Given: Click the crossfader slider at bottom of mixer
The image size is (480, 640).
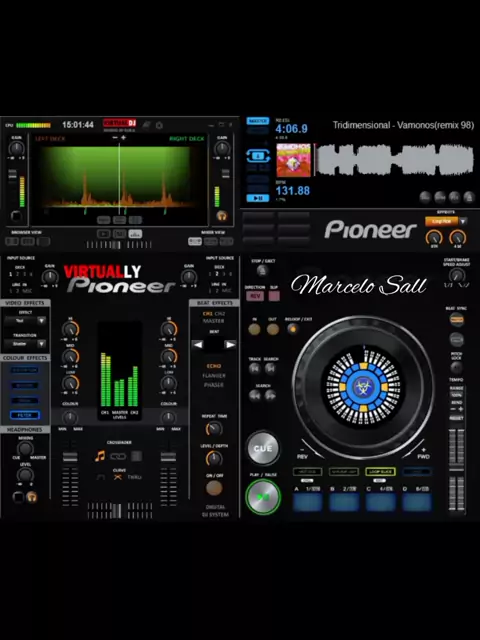Looking at the screenshot, I should (117, 511).
